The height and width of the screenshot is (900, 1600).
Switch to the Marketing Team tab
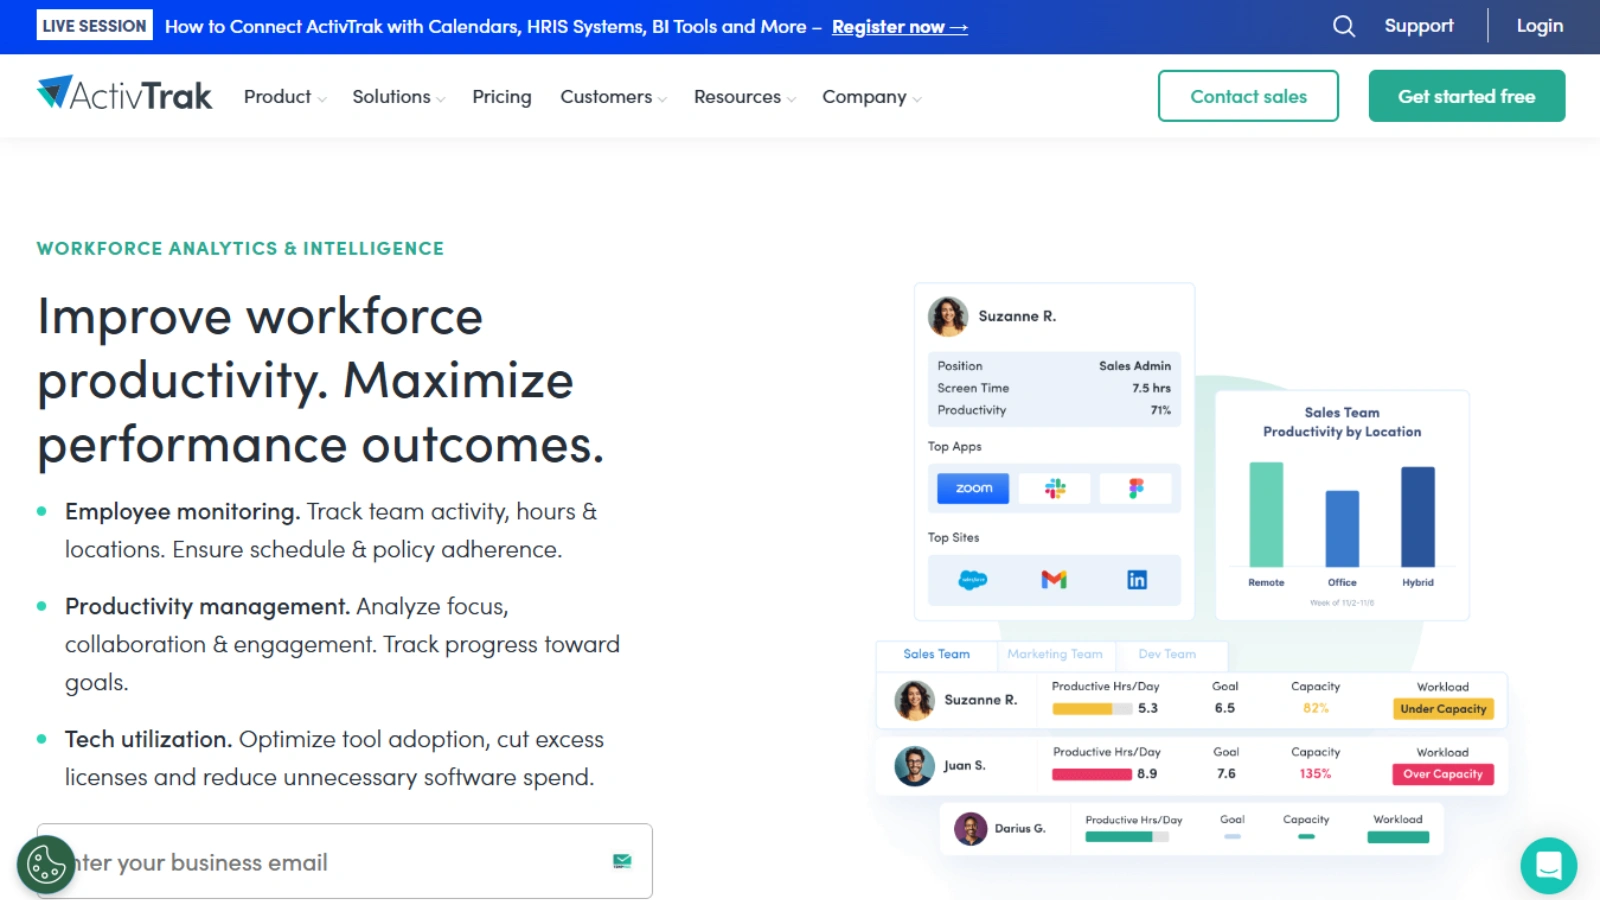coord(1055,655)
